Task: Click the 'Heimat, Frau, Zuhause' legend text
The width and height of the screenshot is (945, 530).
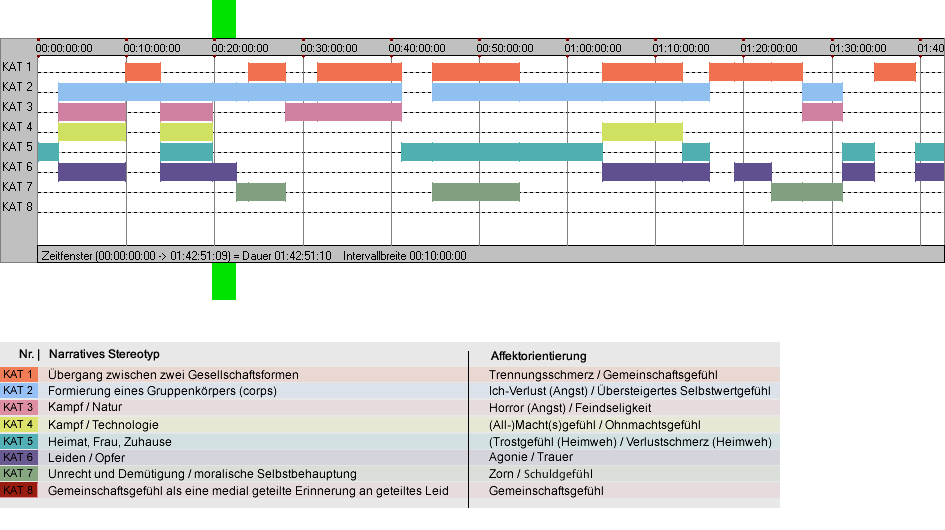Action: tap(110, 441)
